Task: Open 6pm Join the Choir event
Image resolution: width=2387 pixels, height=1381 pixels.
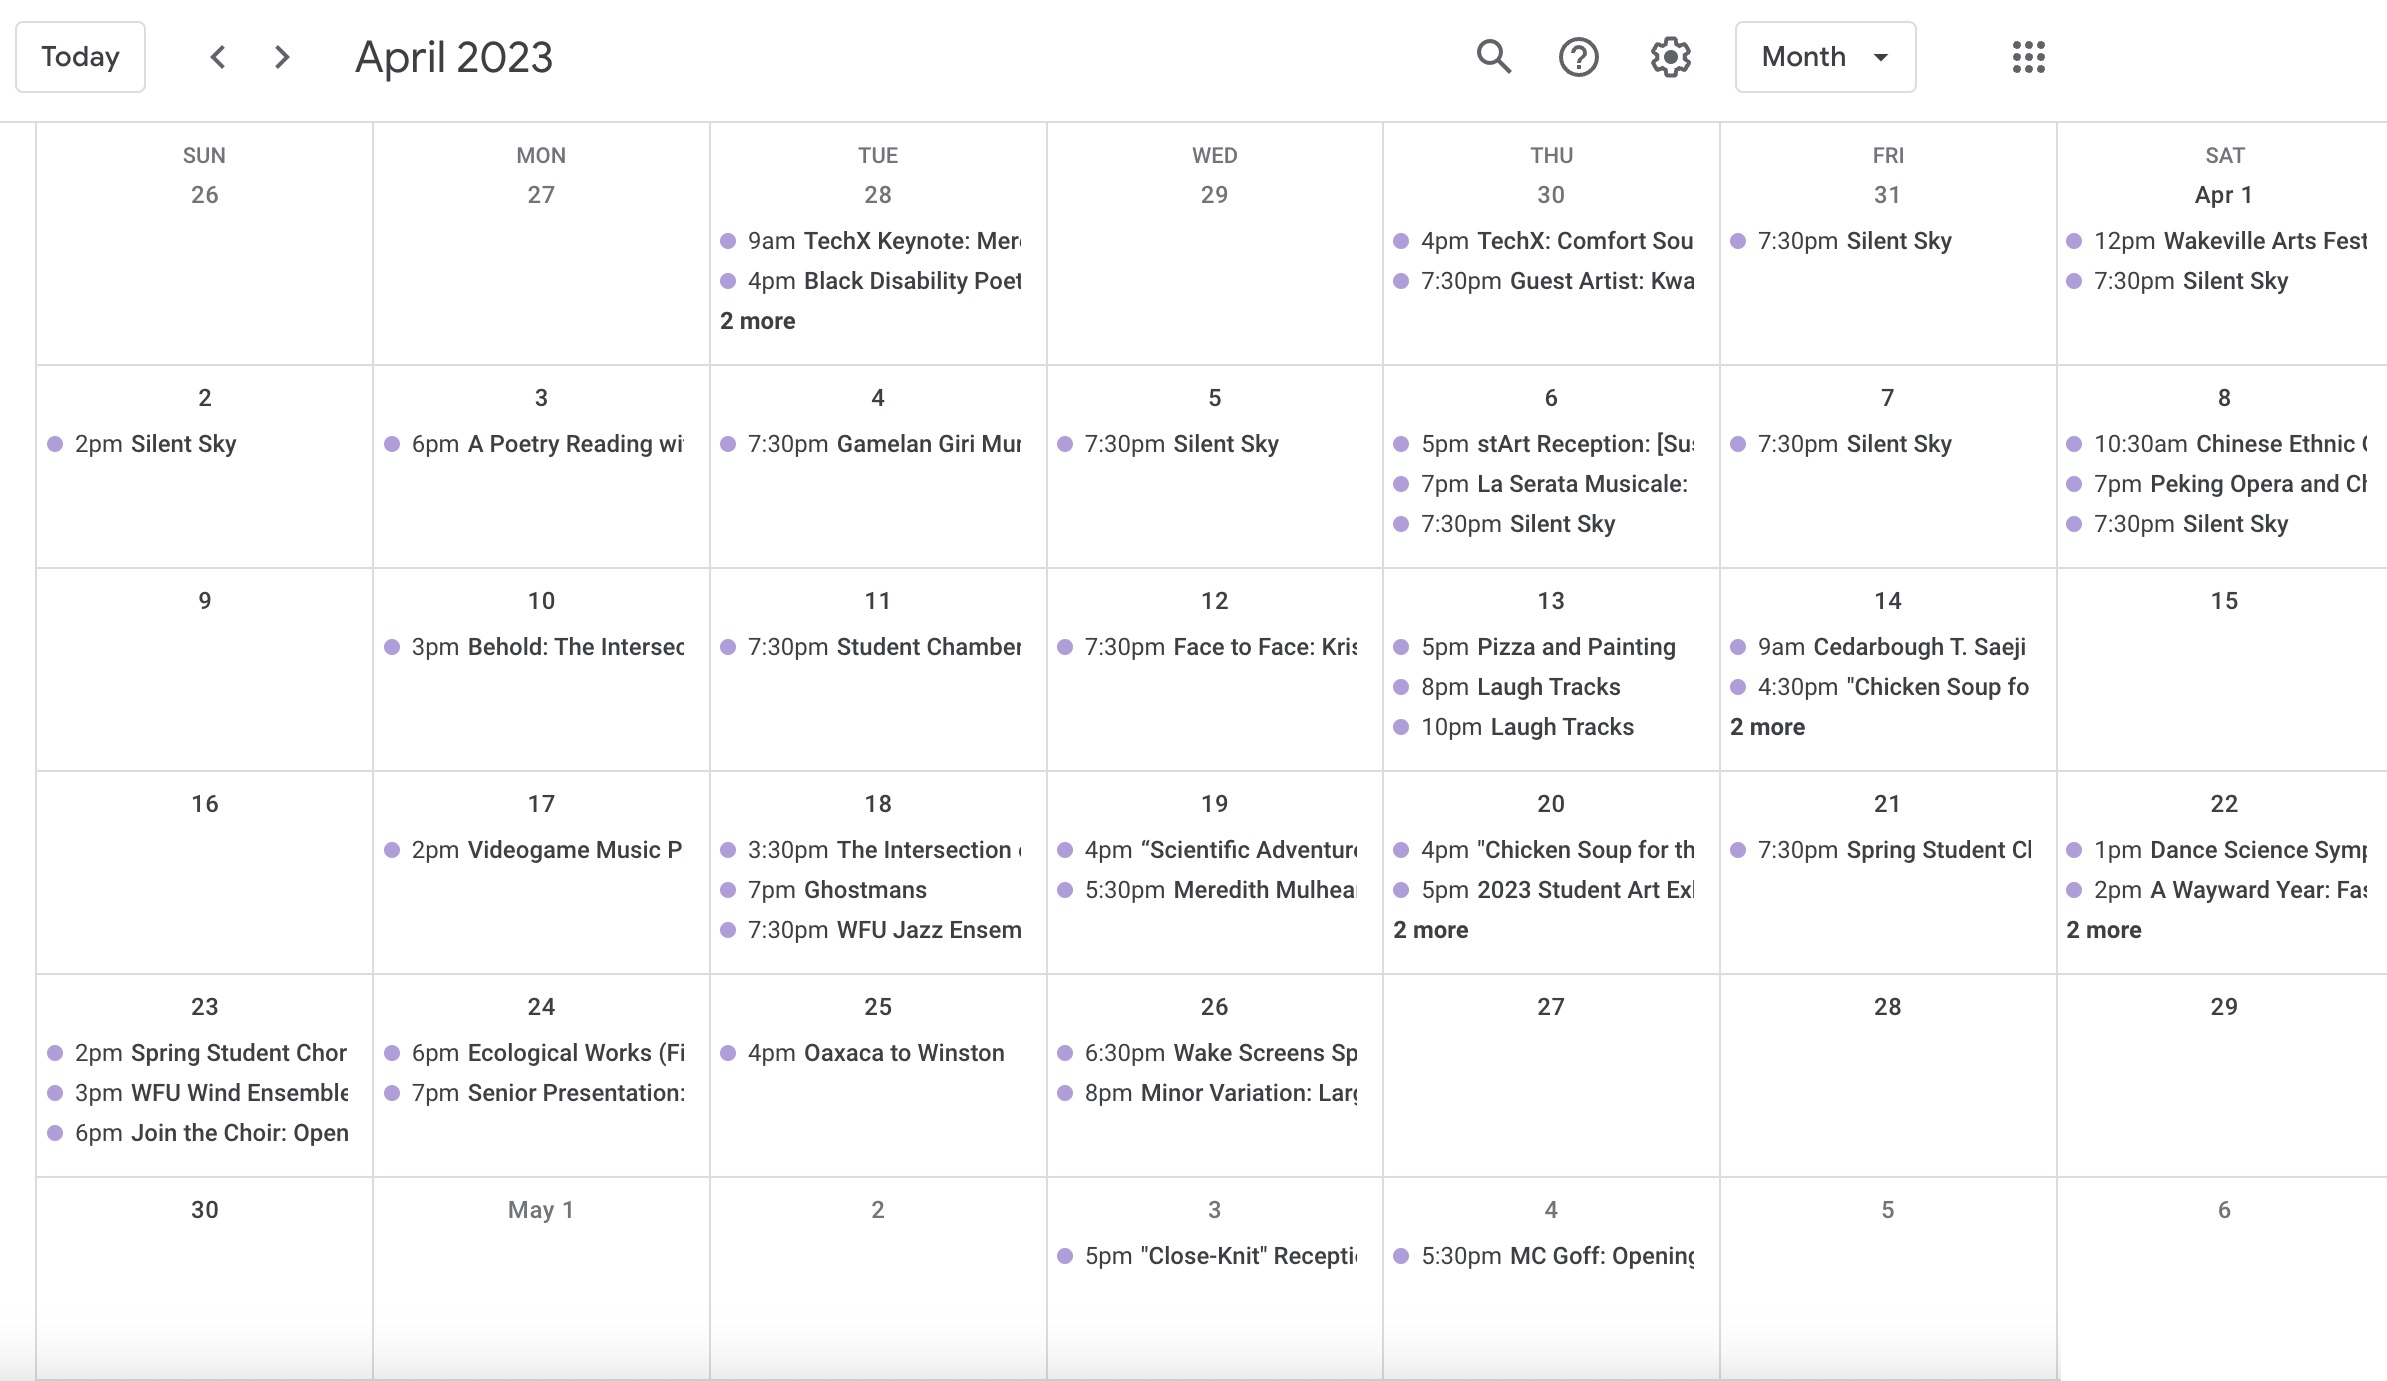Action: click(198, 1133)
